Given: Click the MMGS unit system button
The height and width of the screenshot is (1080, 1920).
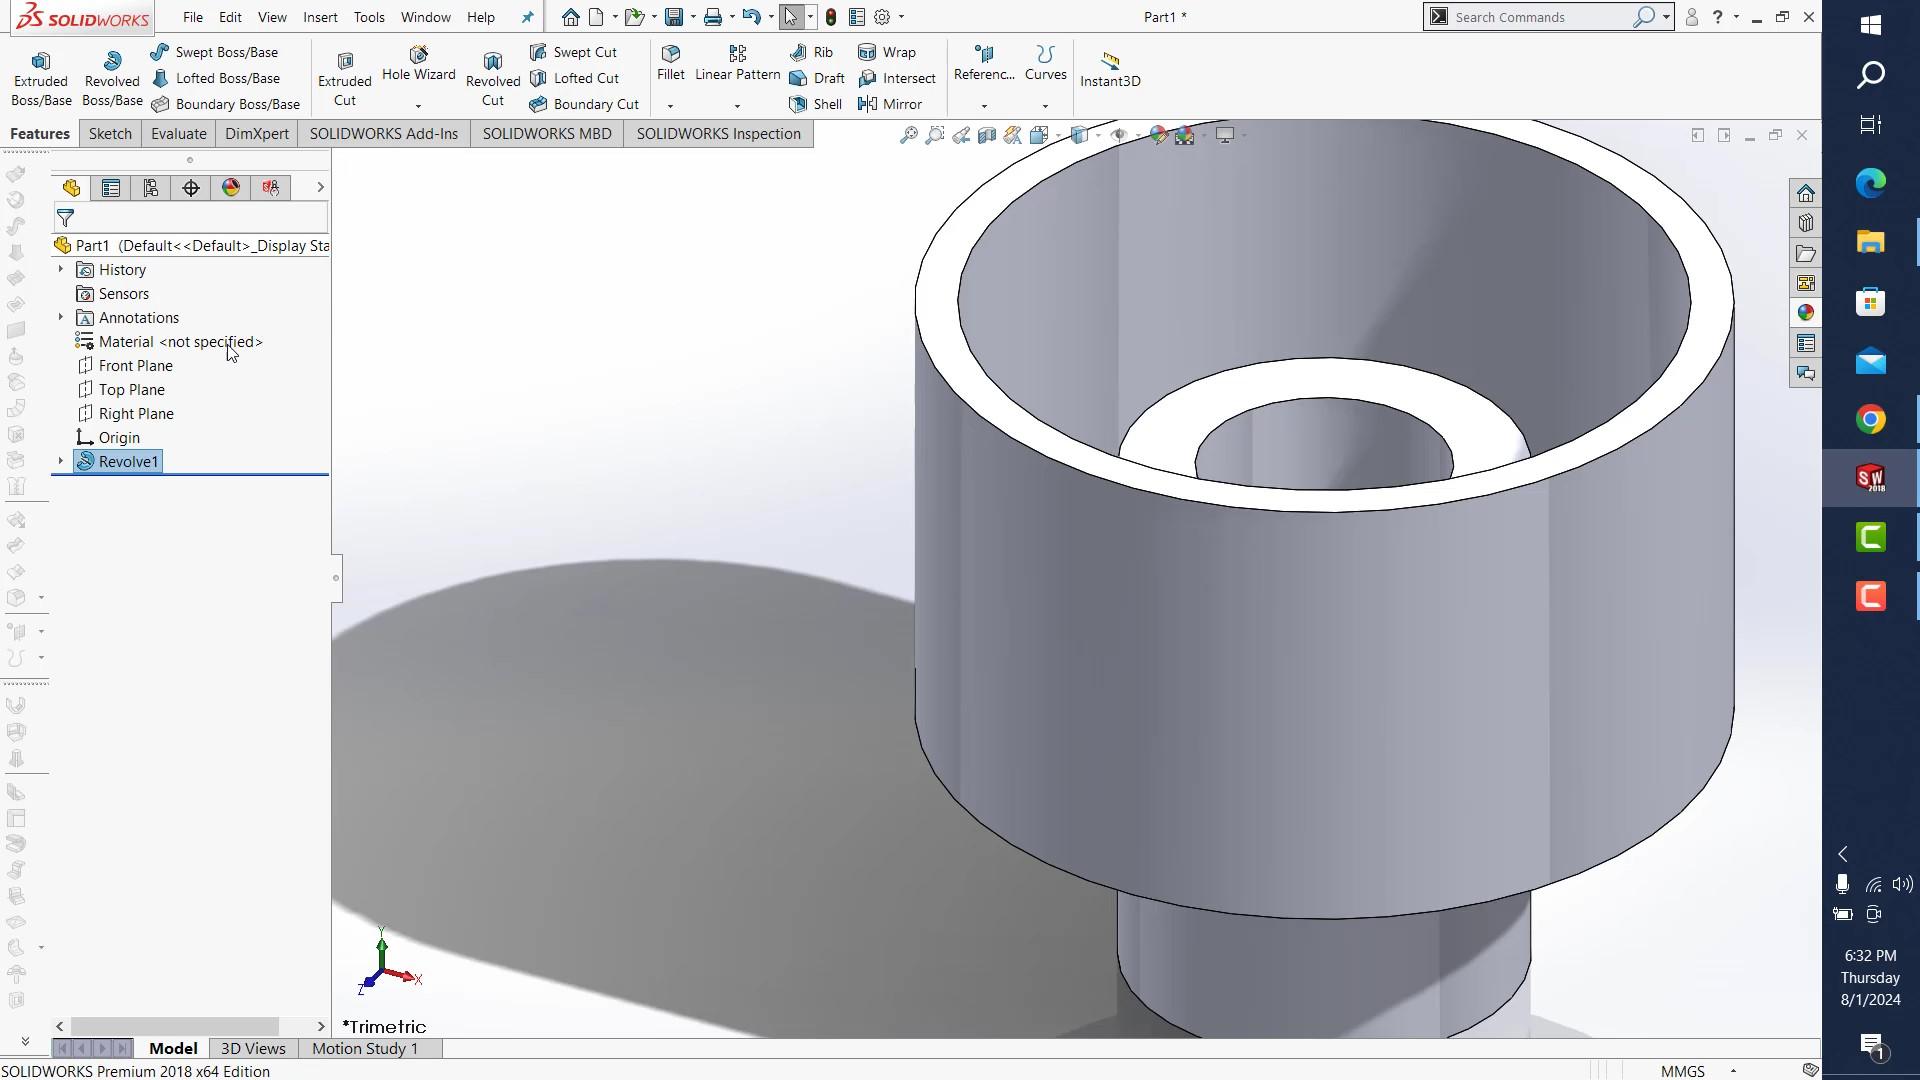Looking at the screenshot, I should (x=1683, y=1071).
